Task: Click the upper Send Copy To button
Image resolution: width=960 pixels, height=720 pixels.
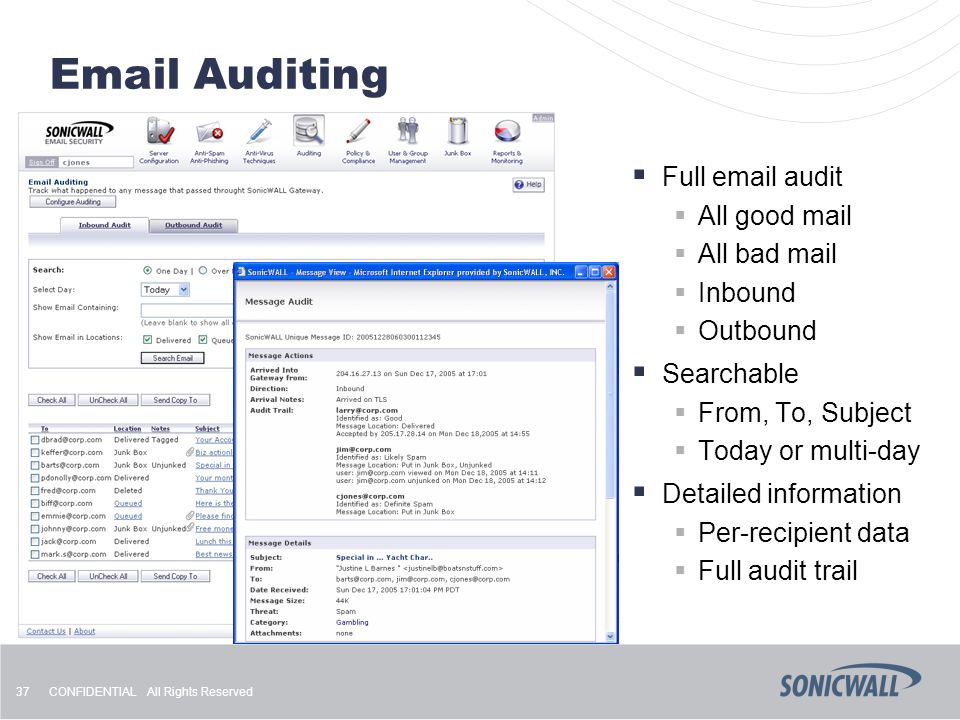Action: [175, 400]
